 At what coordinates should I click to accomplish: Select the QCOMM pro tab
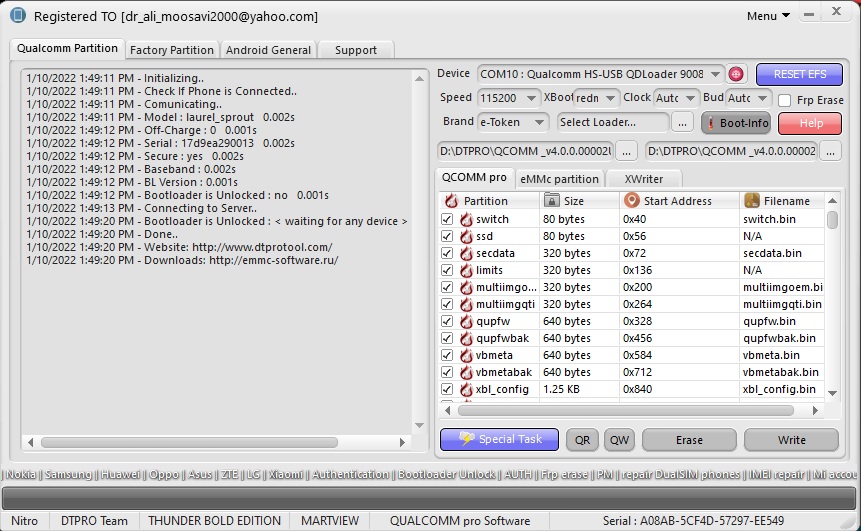pos(474,177)
